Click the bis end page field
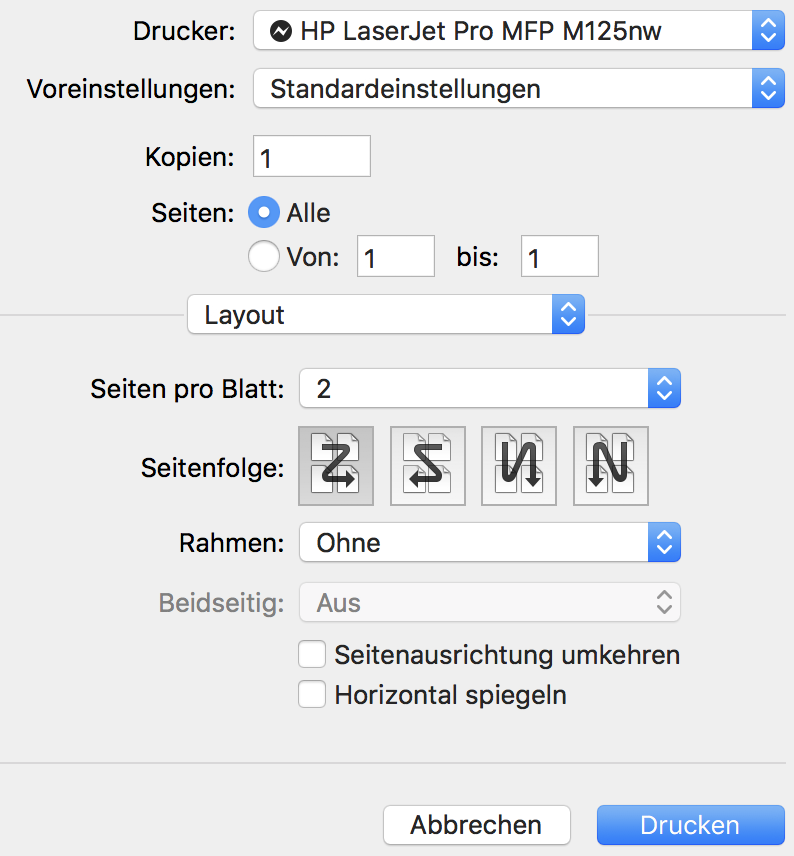Viewport: 794px width, 856px height. (x=559, y=257)
